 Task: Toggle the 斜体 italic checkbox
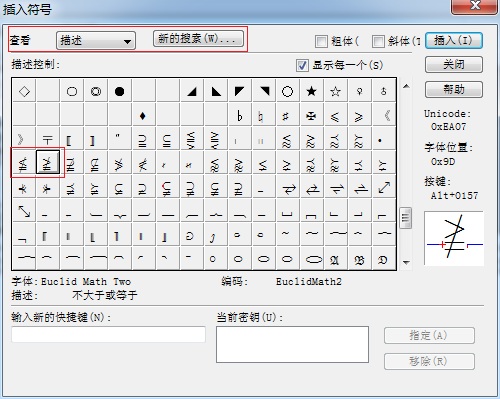[378, 41]
